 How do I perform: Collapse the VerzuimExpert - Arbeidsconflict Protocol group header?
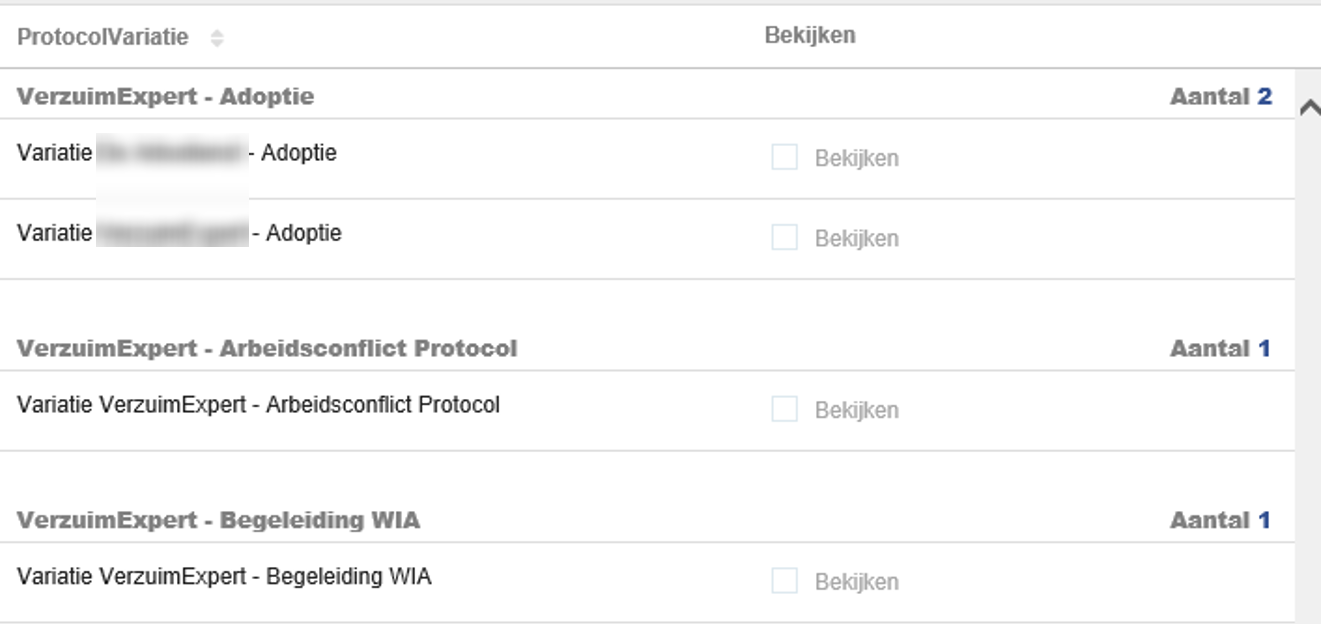tap(267, 348)
